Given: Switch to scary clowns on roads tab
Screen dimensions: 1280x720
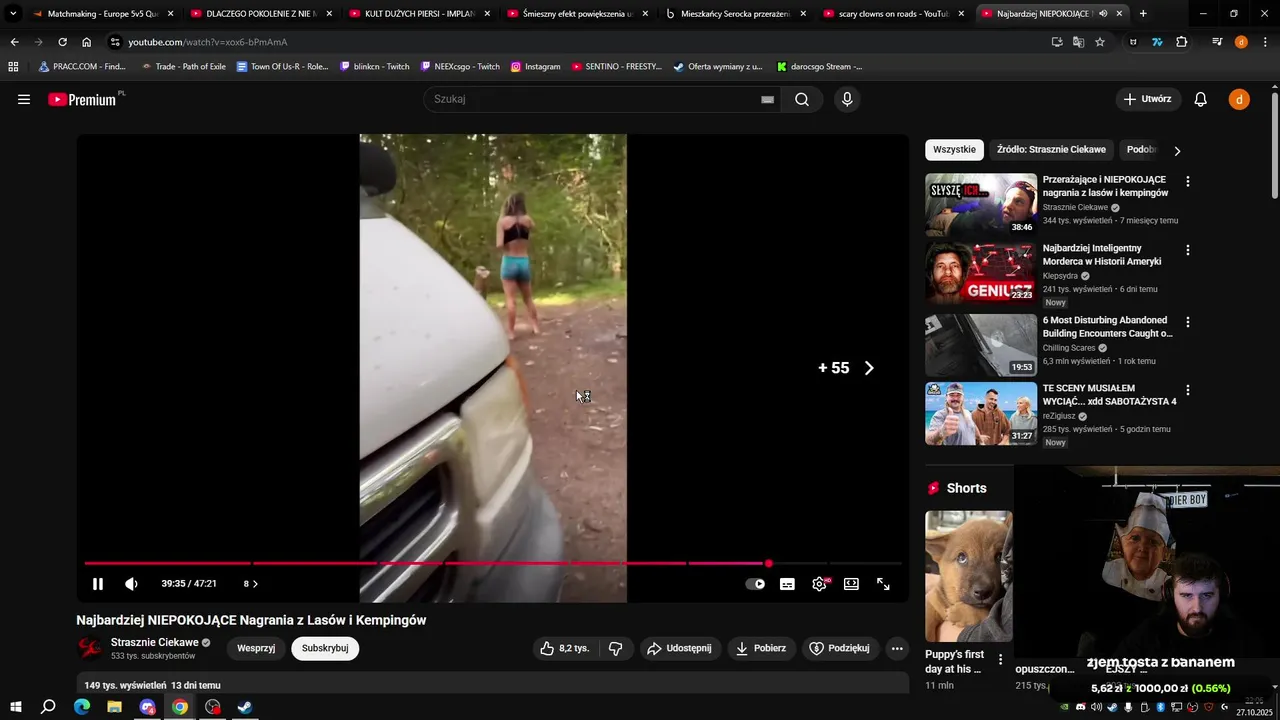Looking at the screenshot, I should (x=894, y=14).
